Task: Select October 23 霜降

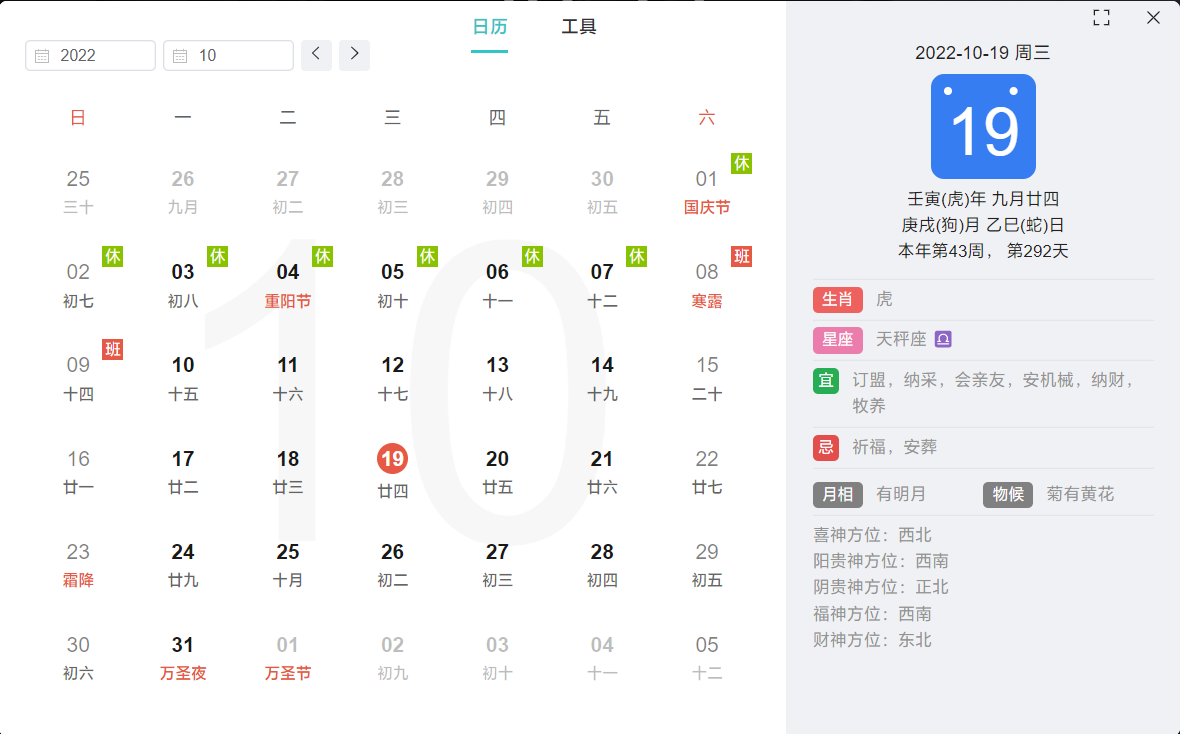Action: (x=78, y=565)
